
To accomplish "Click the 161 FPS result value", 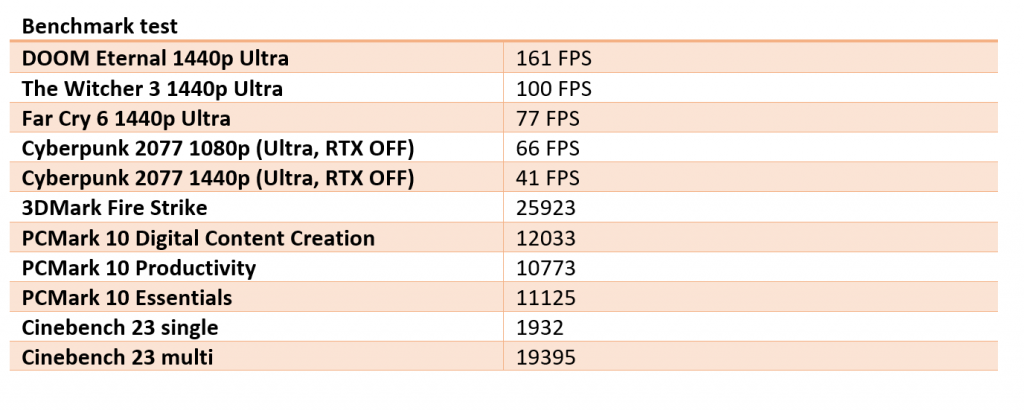I will point(554,58).
